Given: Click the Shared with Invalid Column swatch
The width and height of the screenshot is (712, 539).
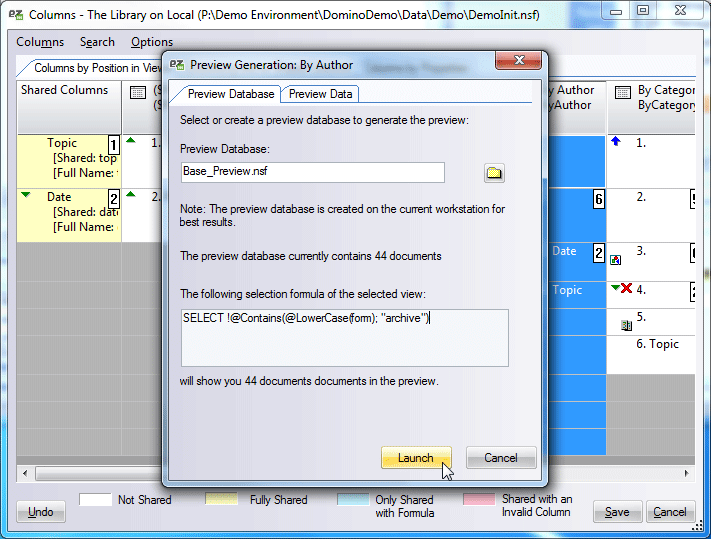Looking at the screenshot, I should coord(479,499).
